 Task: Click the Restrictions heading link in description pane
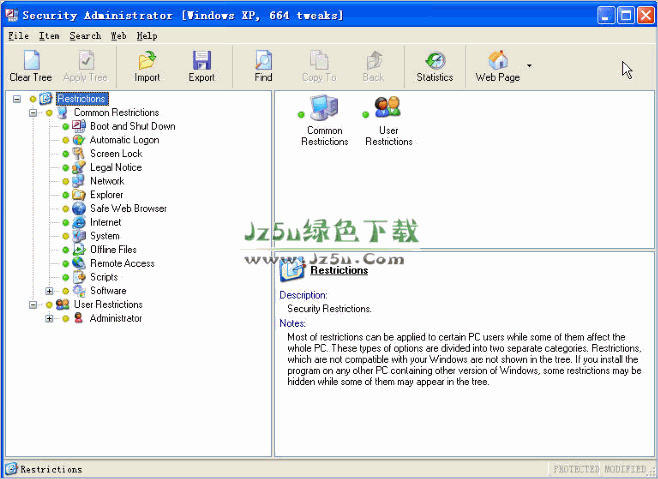tap(339, 270)
